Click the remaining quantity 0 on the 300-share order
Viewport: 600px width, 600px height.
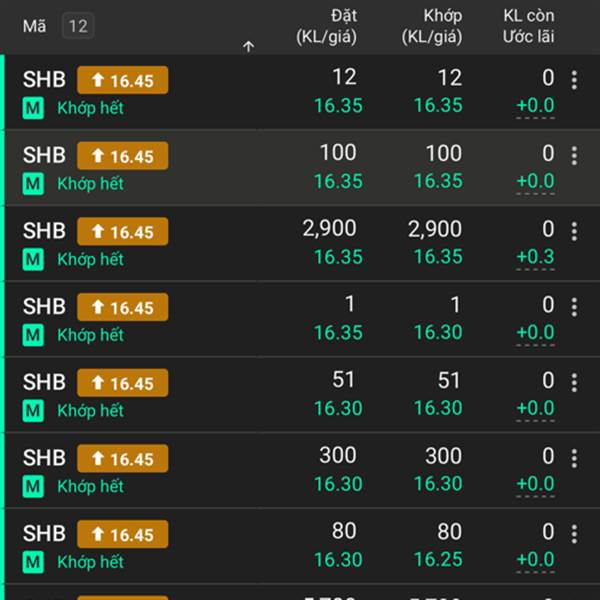pyautogui.click(x=548, y=456)
